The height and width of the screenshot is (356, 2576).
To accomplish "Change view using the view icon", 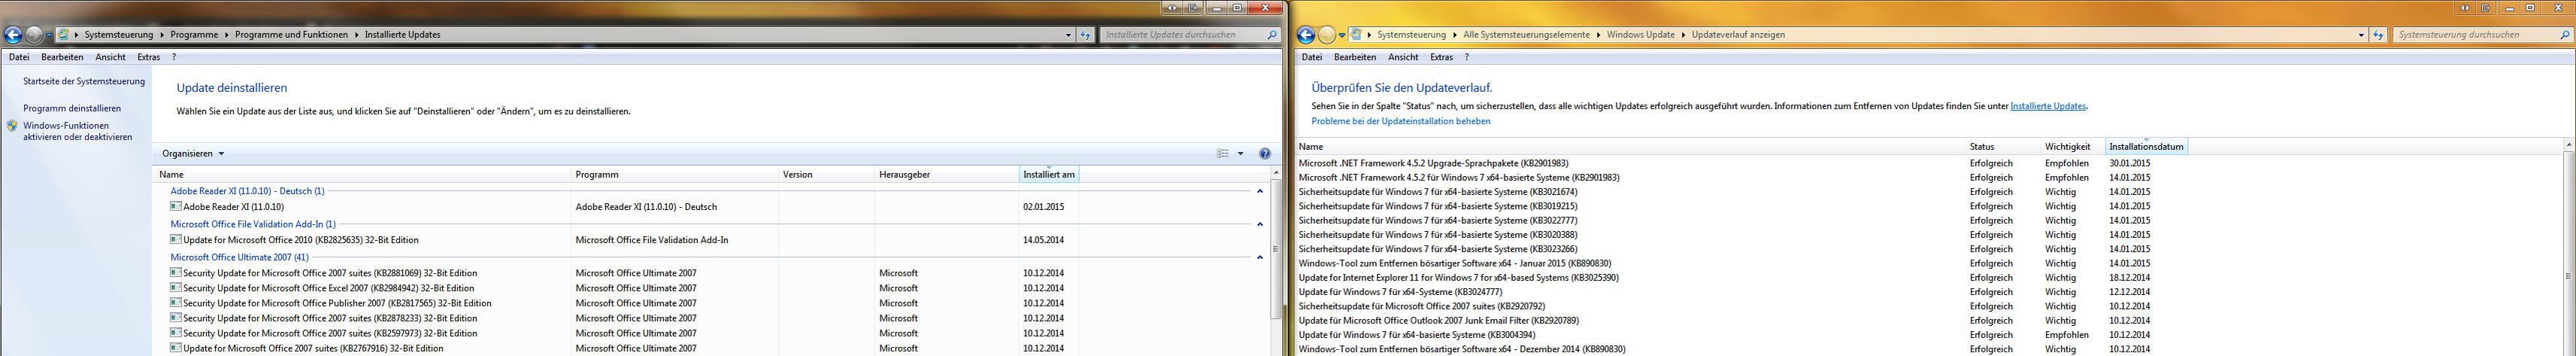I will click(1222, 154).
